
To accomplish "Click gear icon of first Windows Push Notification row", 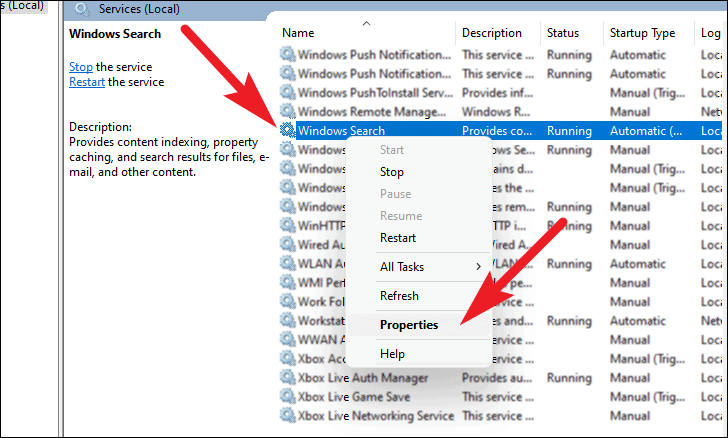I will (x=287, y=54).
